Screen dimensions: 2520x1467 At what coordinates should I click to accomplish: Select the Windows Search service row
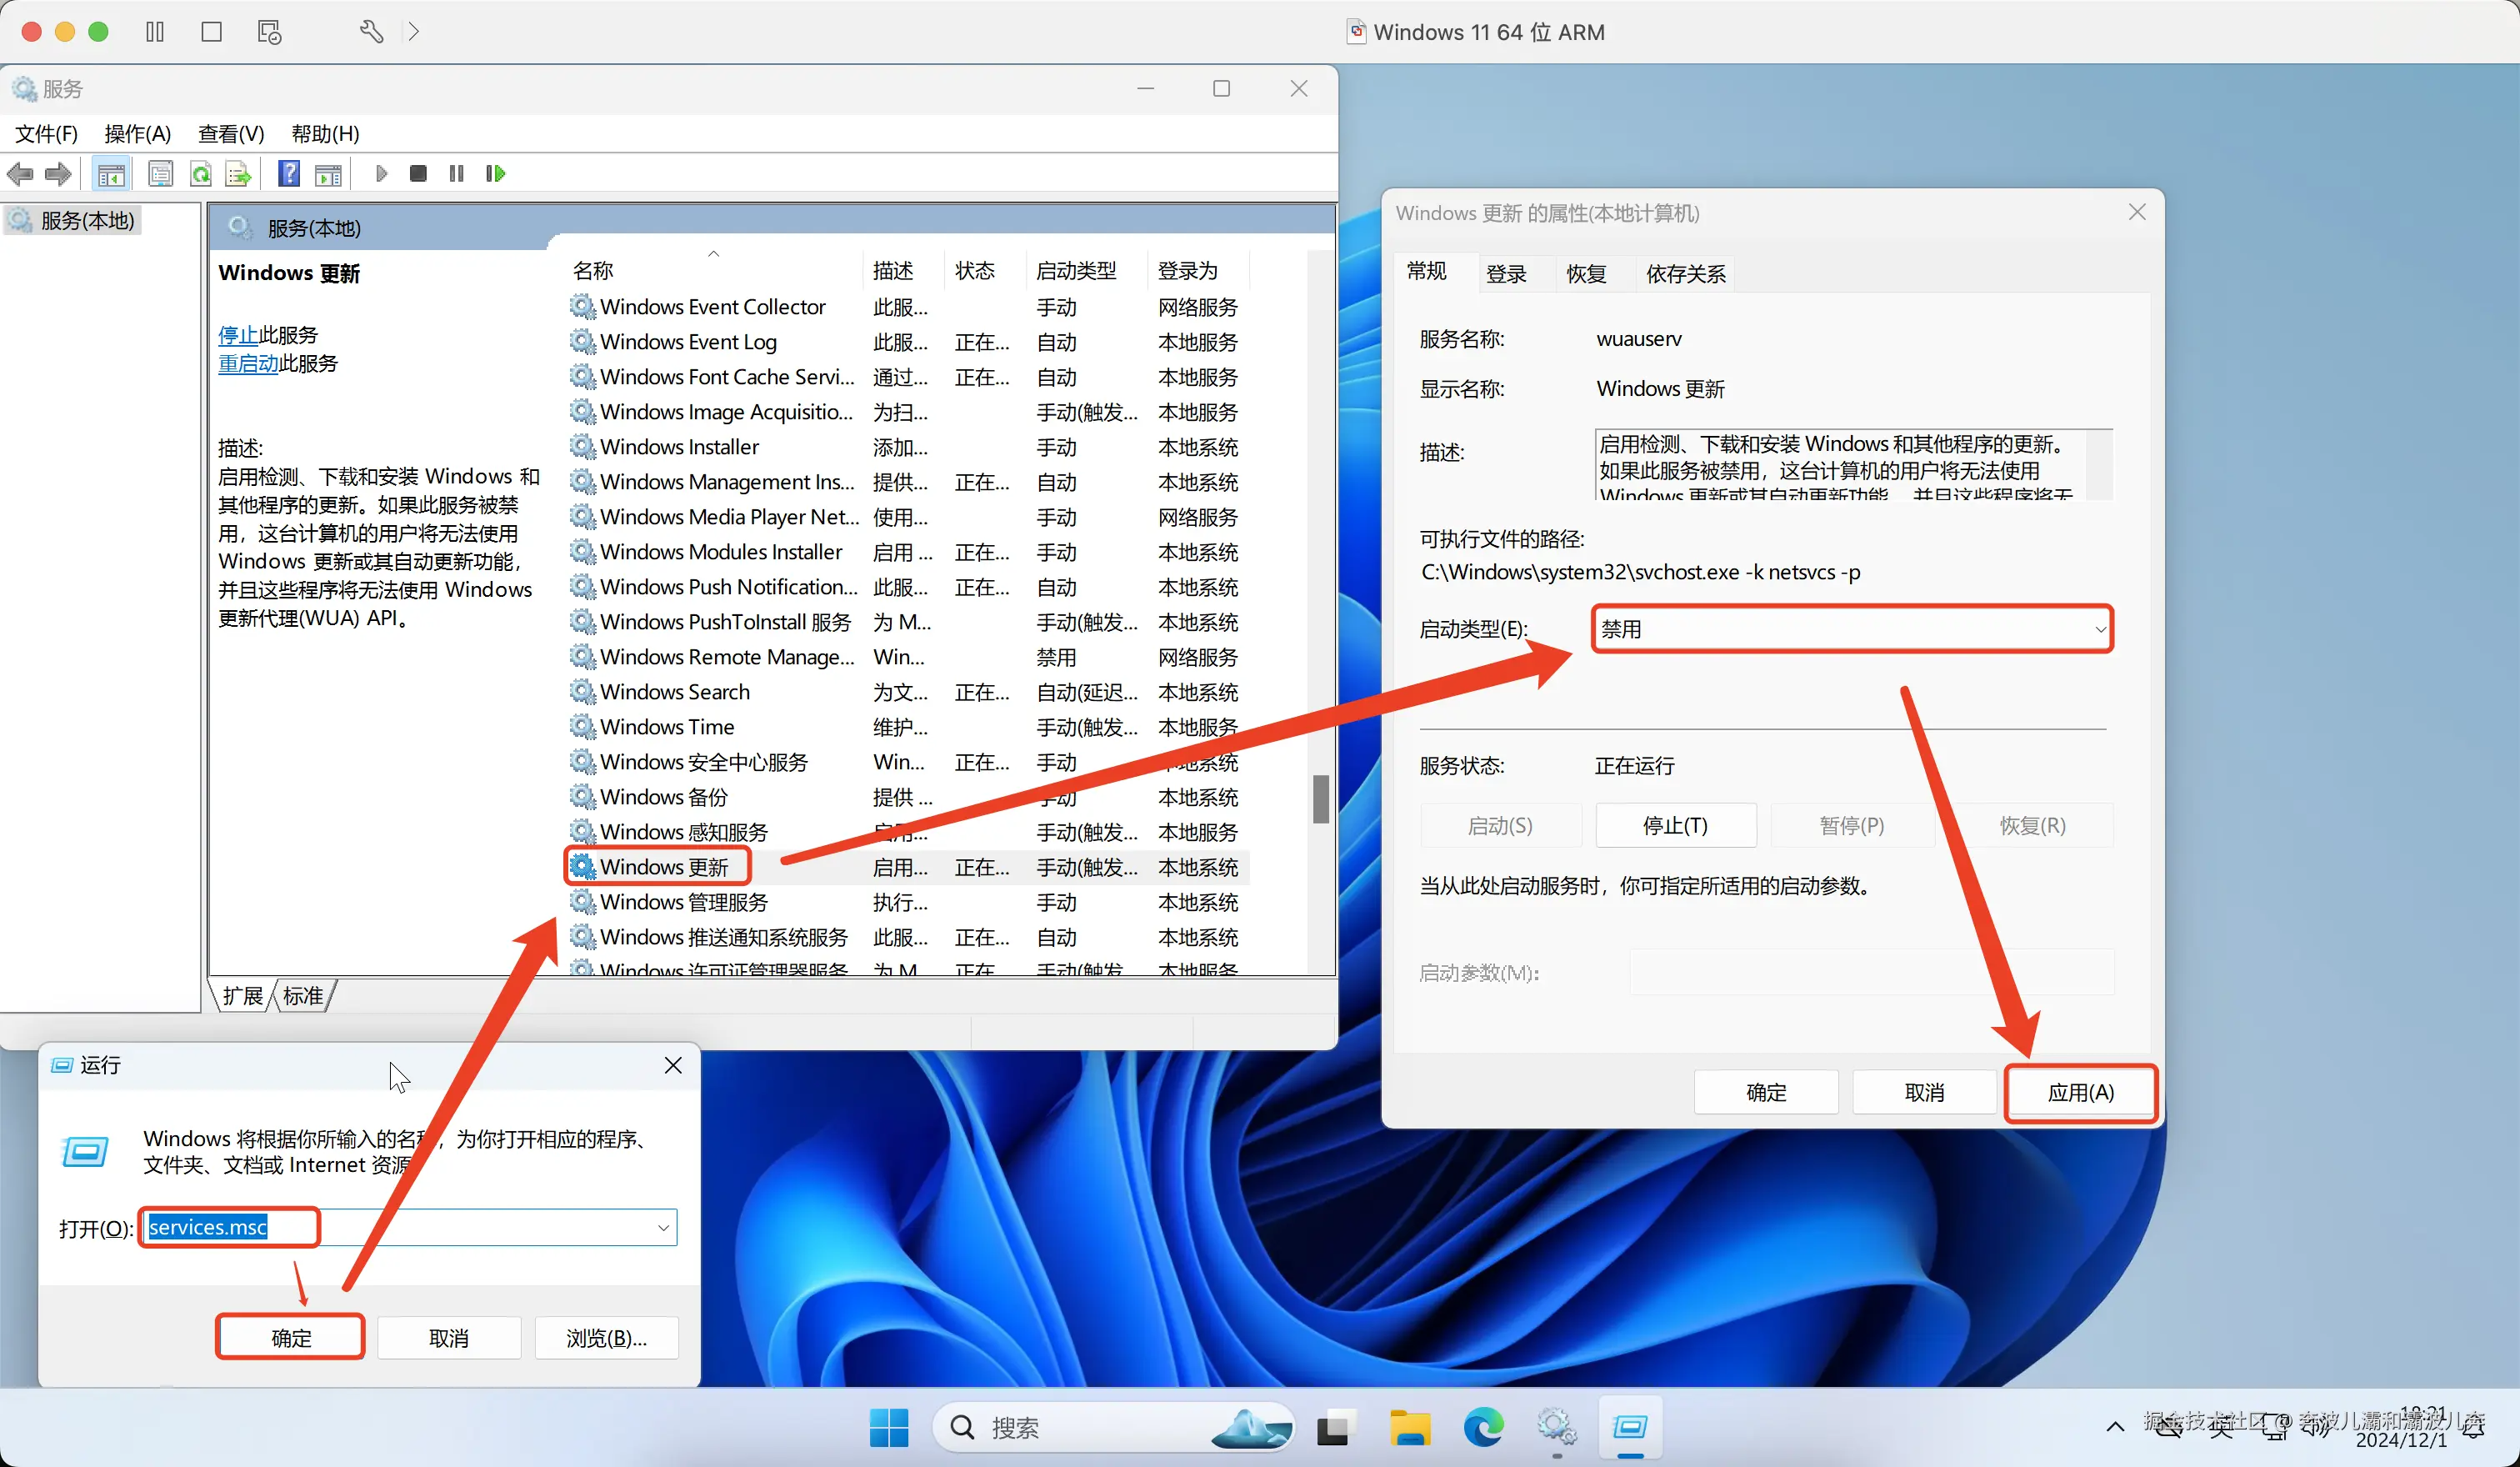tap(675, 691)
